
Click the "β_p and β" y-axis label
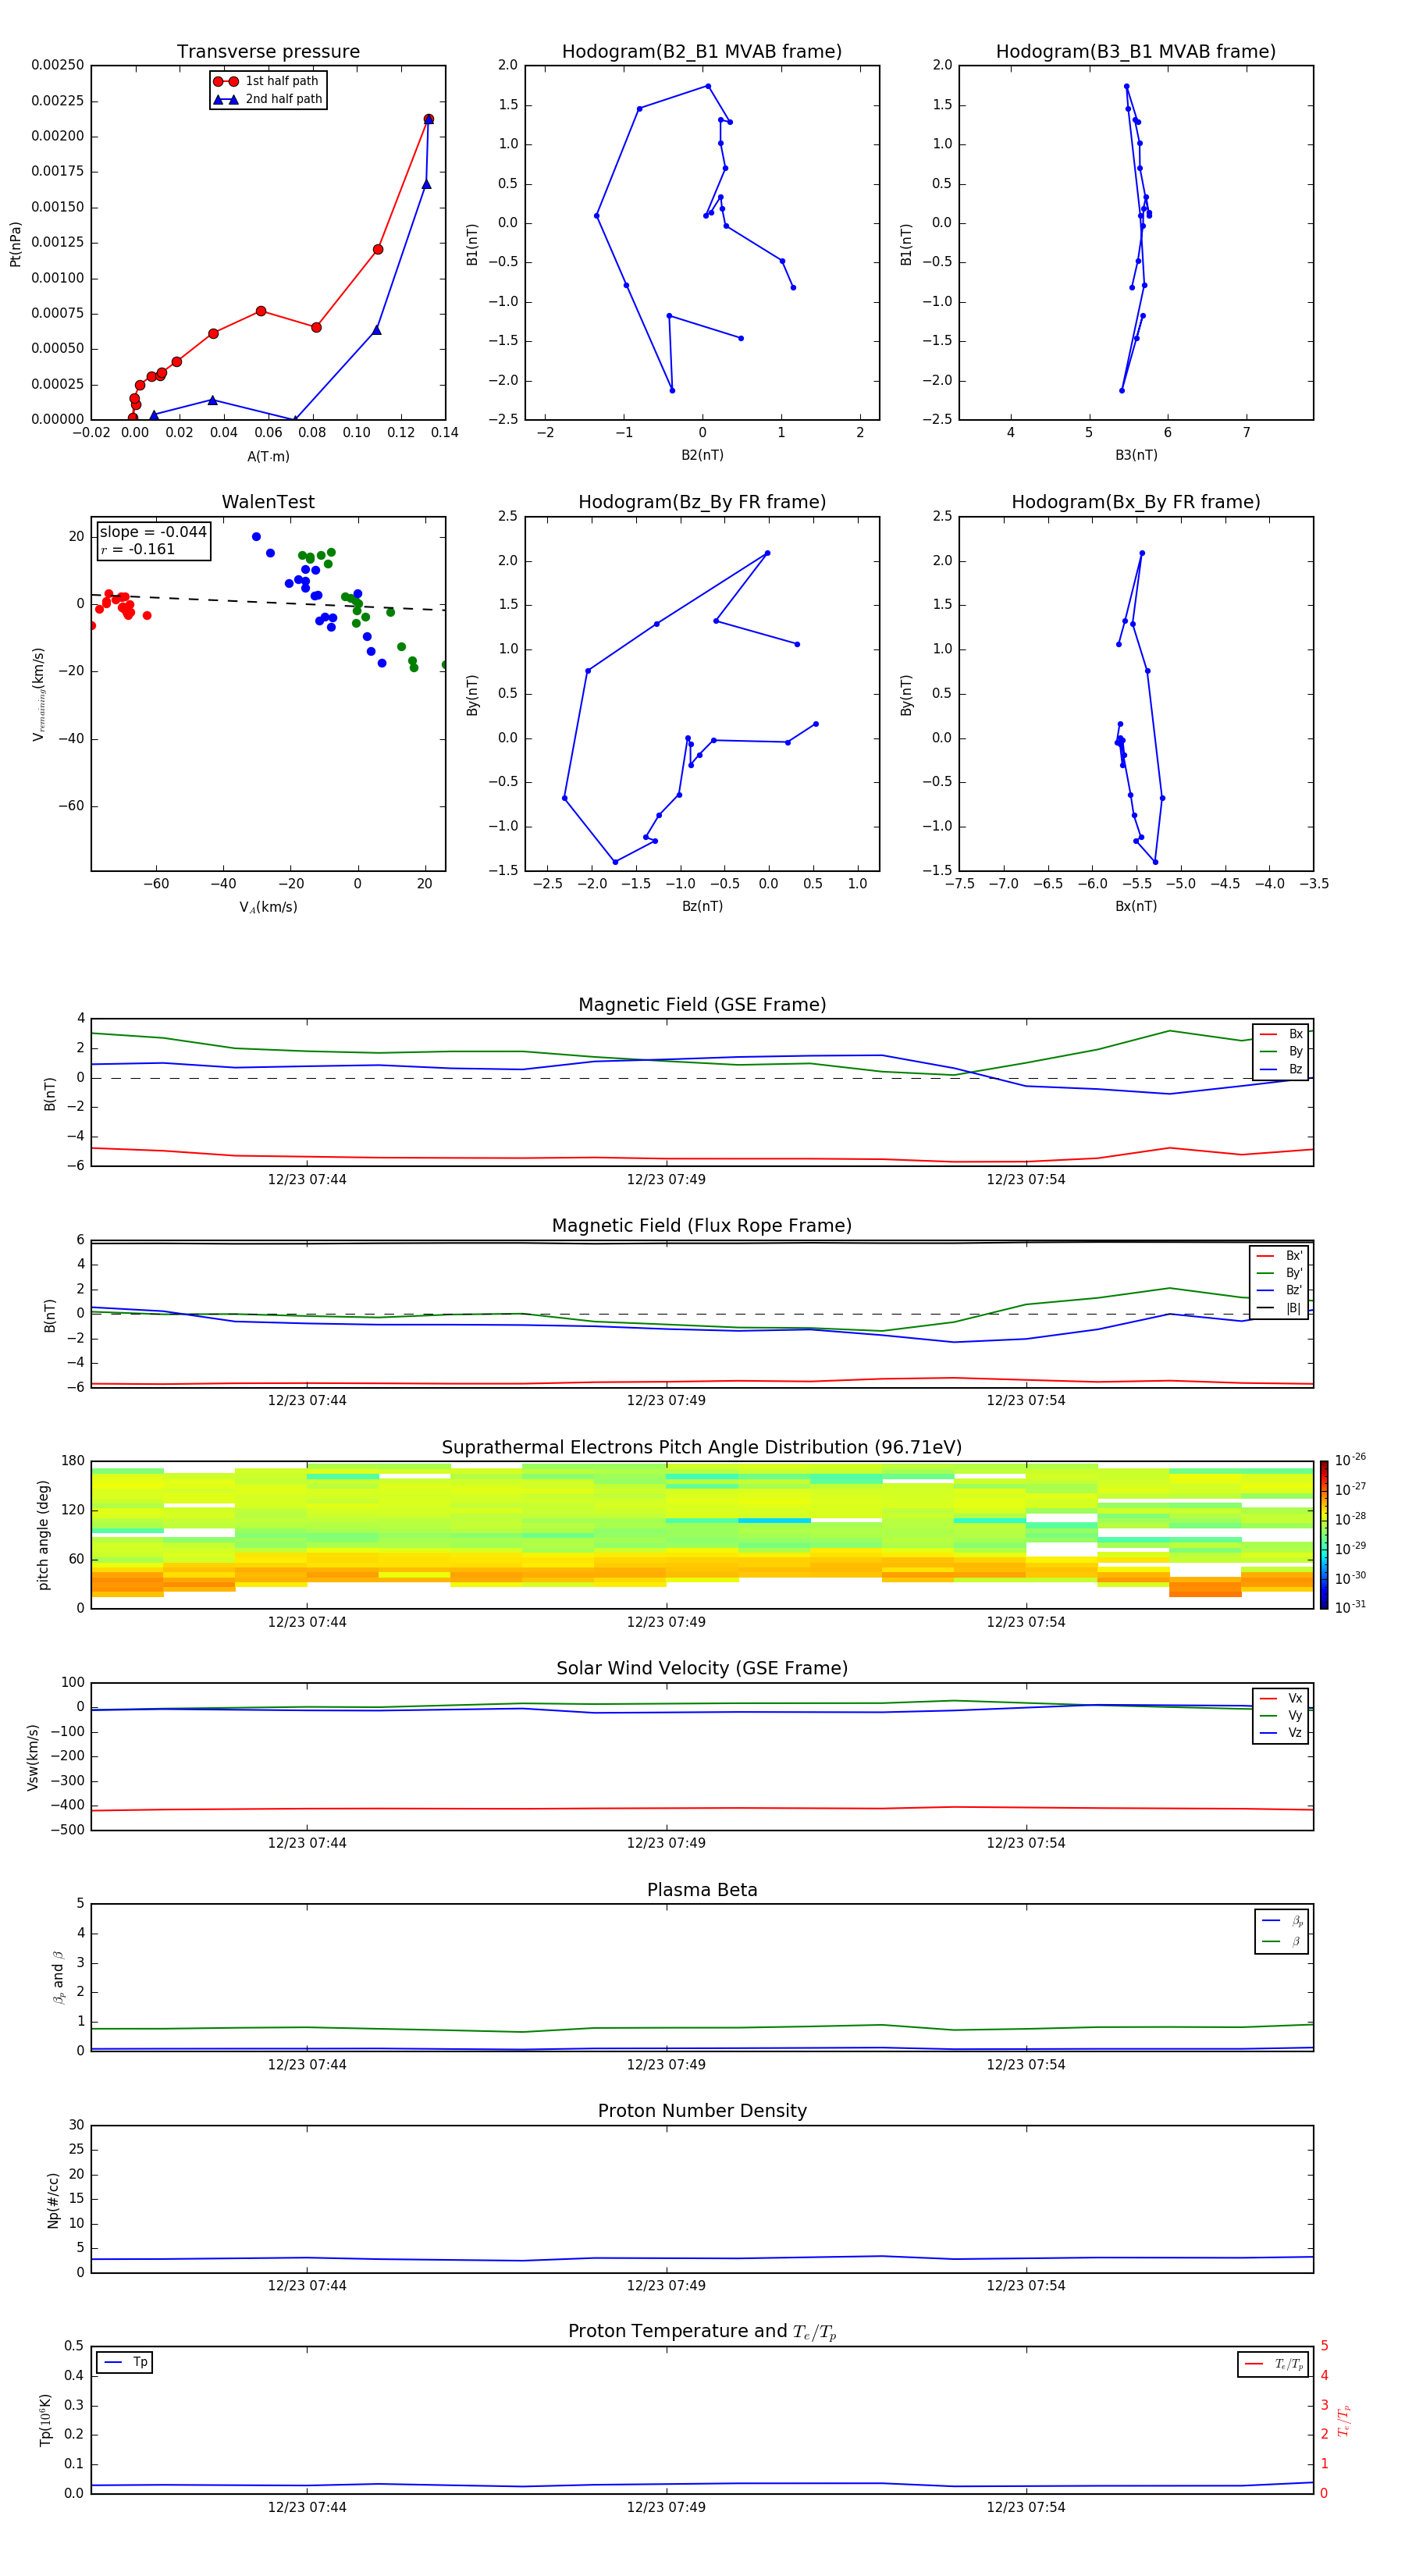click(58, 1978)
